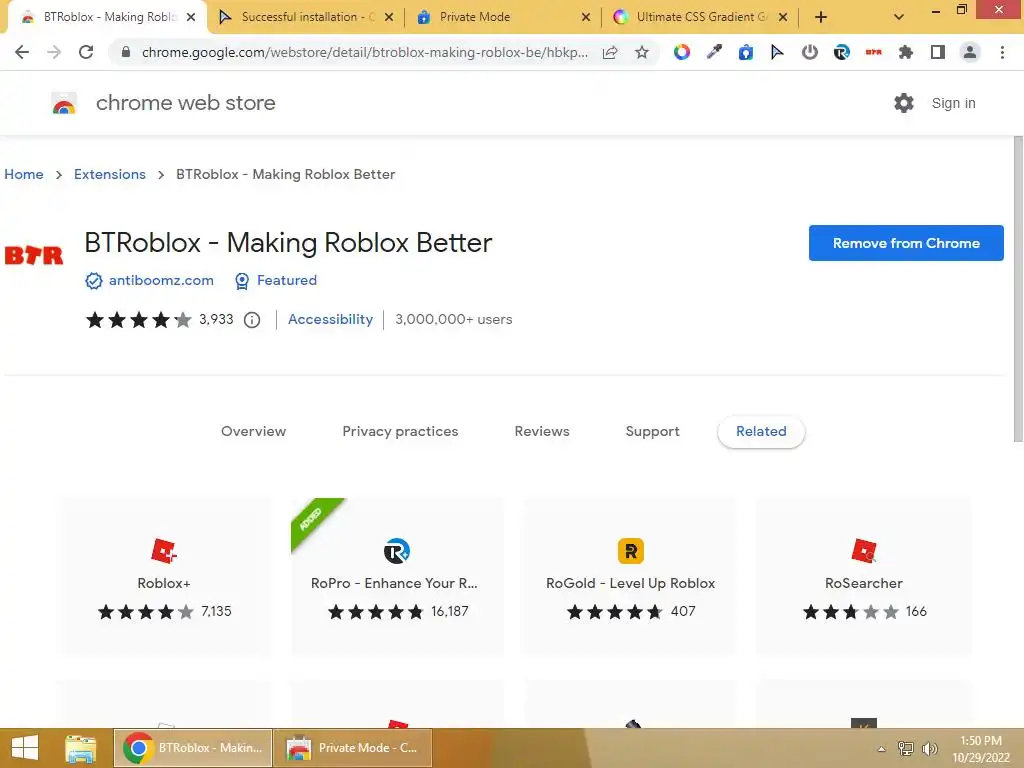Image resolution: width=1024 pixels, height=768 pixels.
Task: Expand the tab search dropdown arrow
Action: (x=899, y=18)
